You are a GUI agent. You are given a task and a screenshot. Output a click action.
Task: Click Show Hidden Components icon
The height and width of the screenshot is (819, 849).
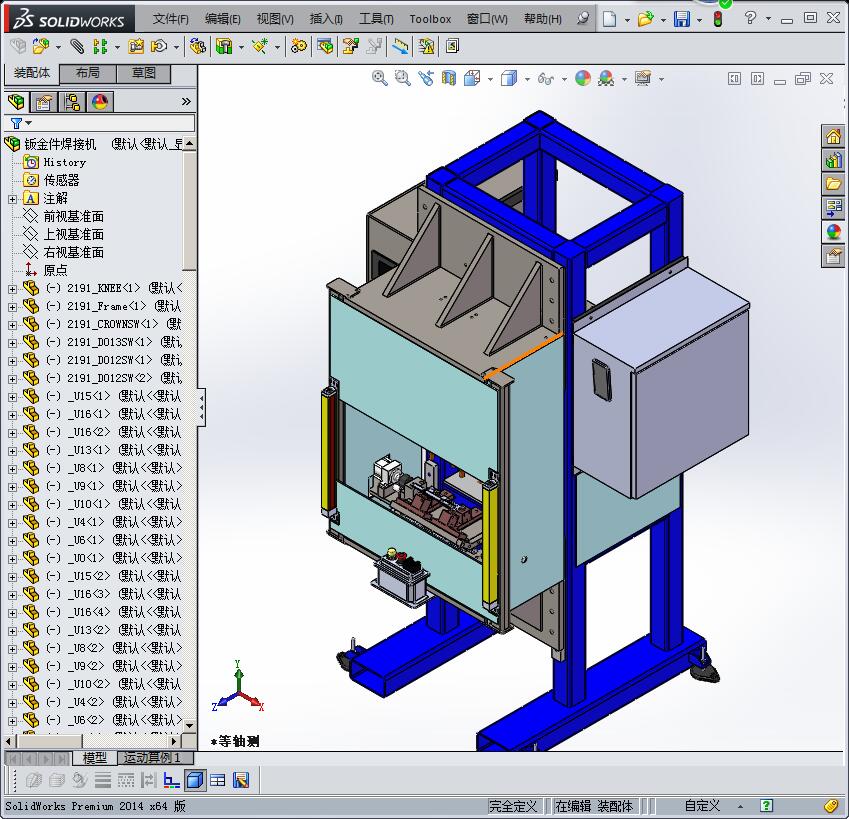pos(198,47)
